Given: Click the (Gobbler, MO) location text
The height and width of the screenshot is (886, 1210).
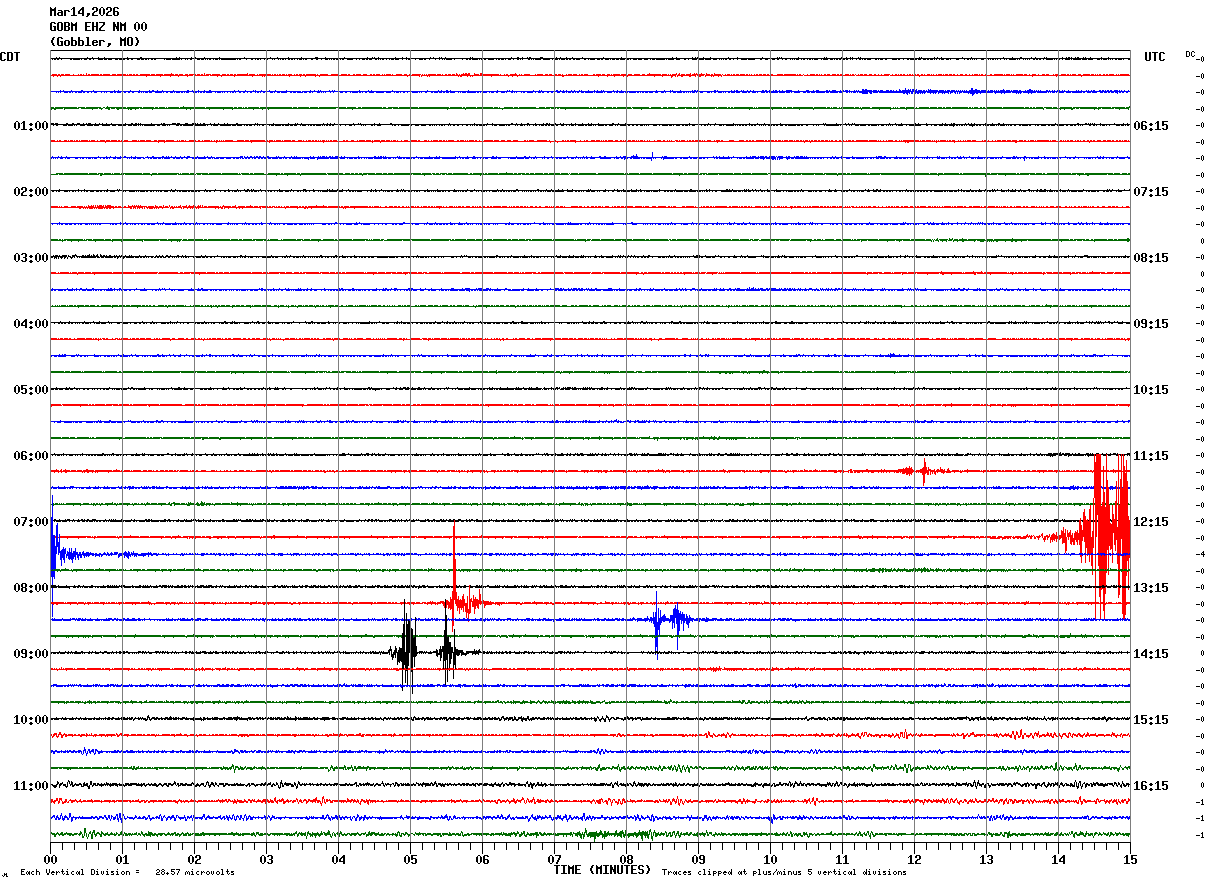Looking at the screenshot, I should pos(95,42).
